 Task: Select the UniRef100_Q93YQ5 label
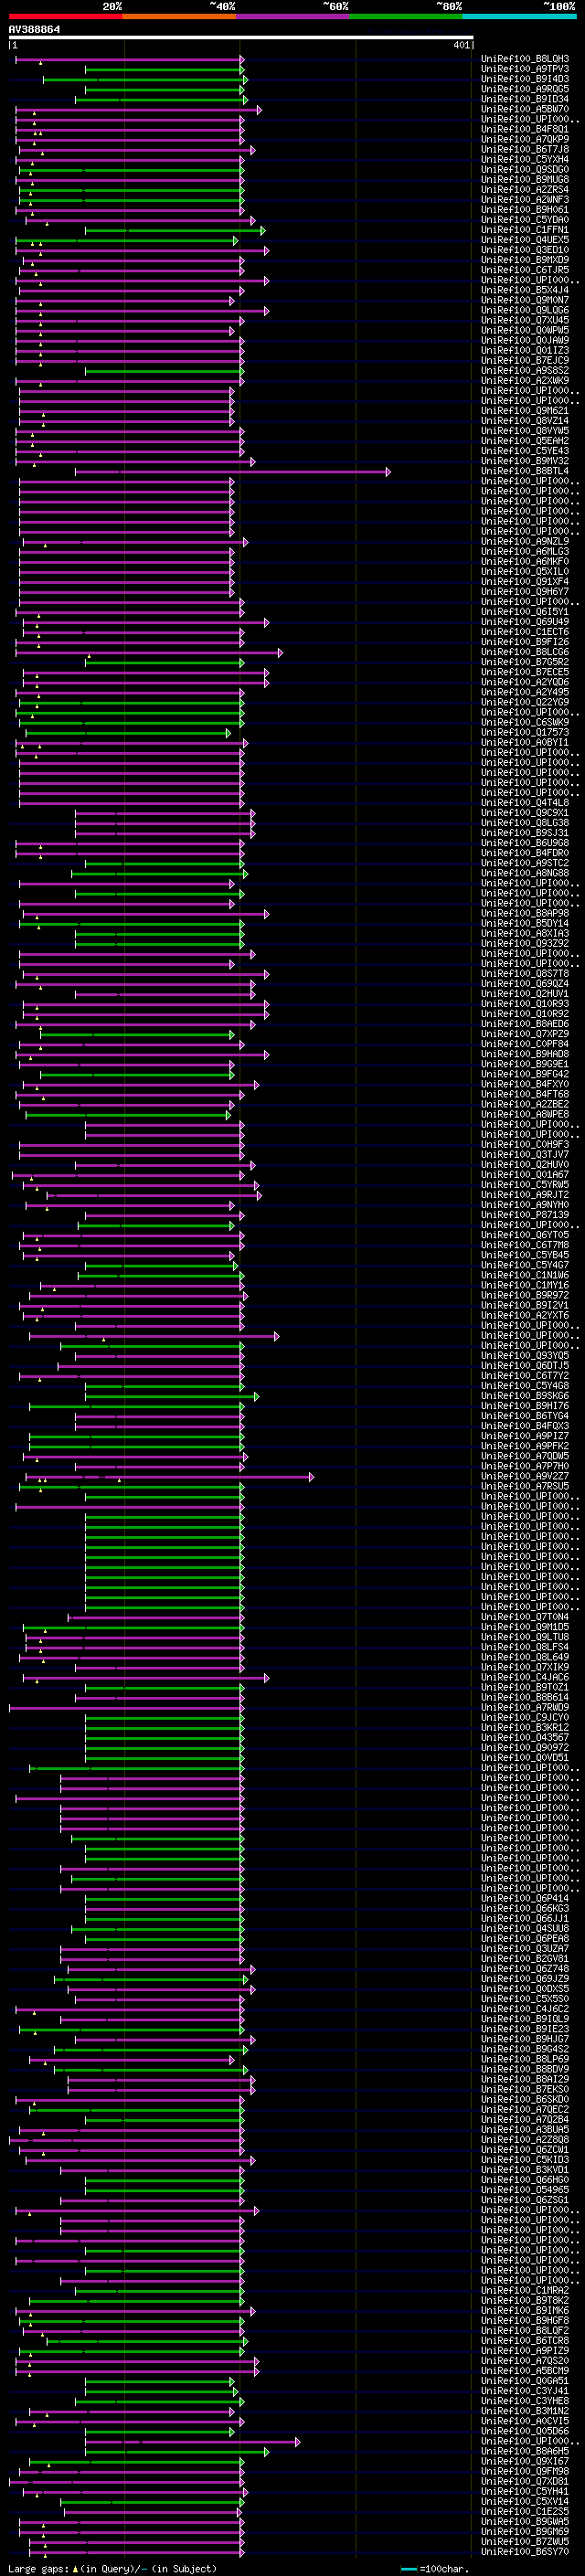(524, 1356)
